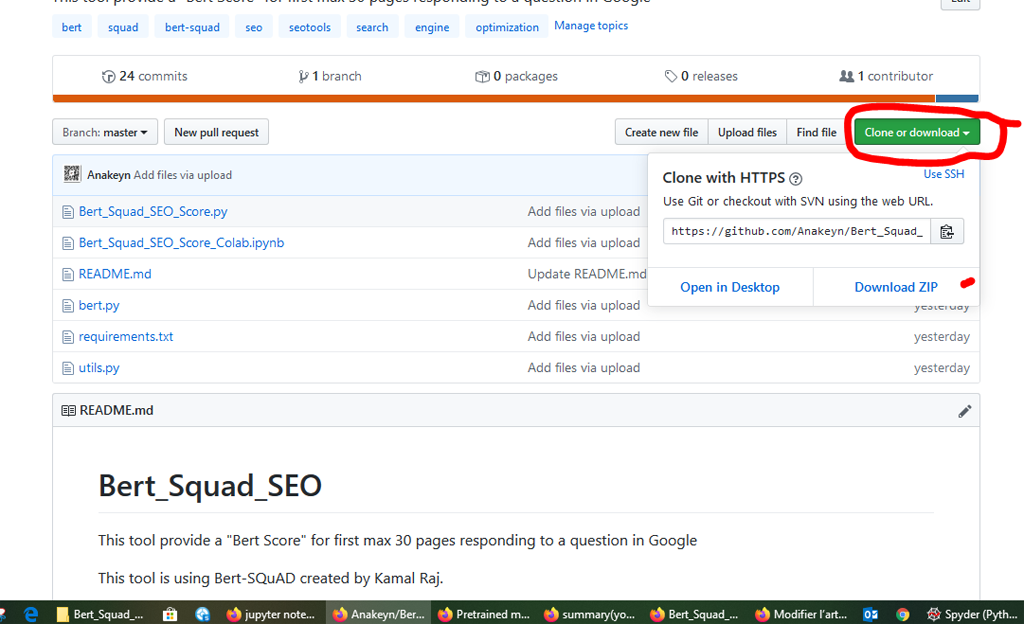
Task: Open Outlook from the taskbar
Action: click(x=870, y=614)
